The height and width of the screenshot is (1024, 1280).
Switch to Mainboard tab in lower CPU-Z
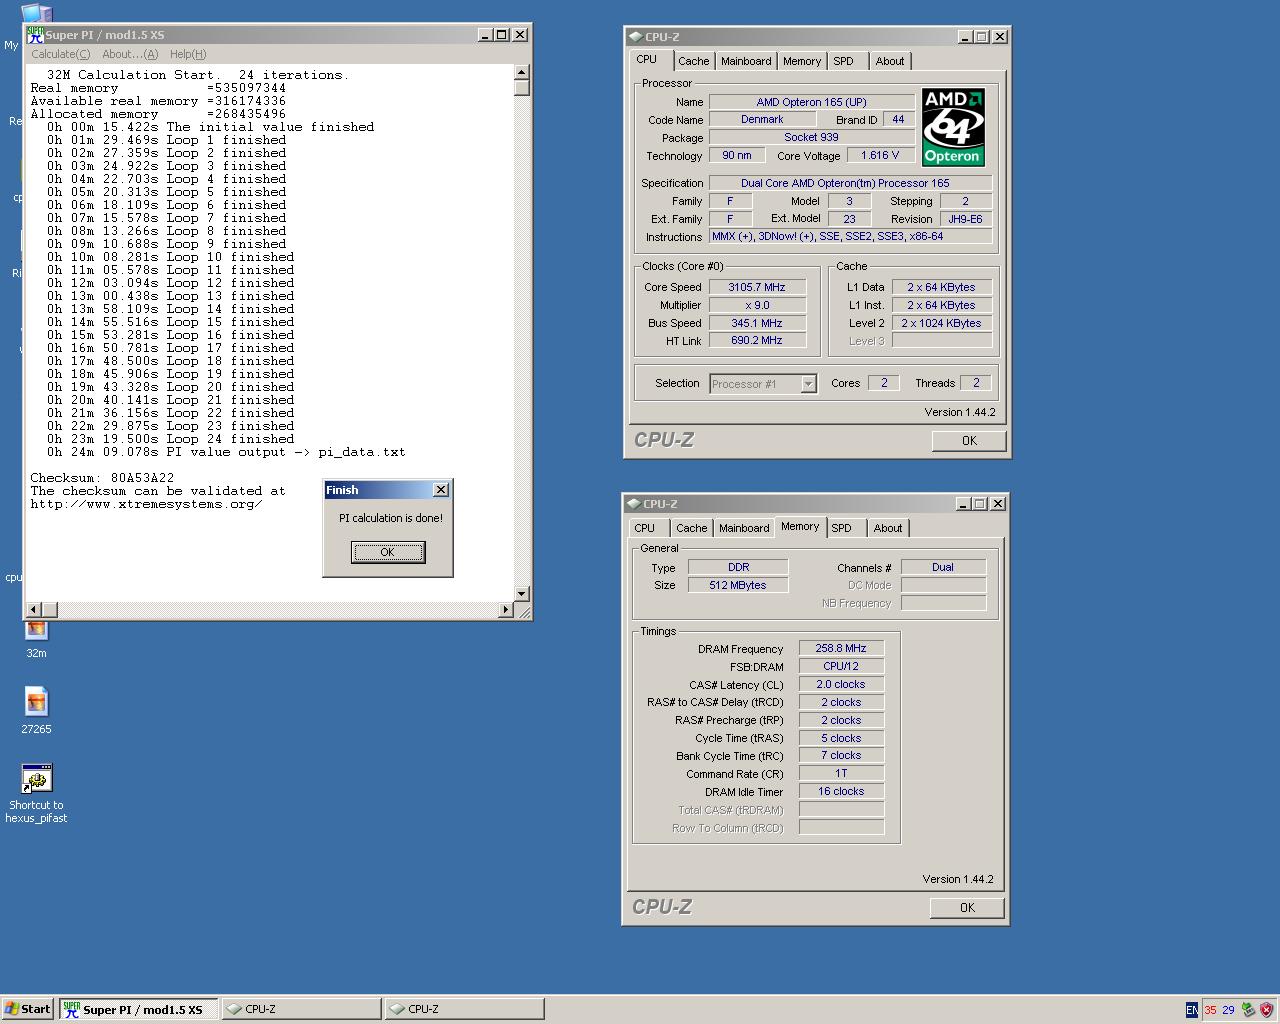(x=744, y=528)
